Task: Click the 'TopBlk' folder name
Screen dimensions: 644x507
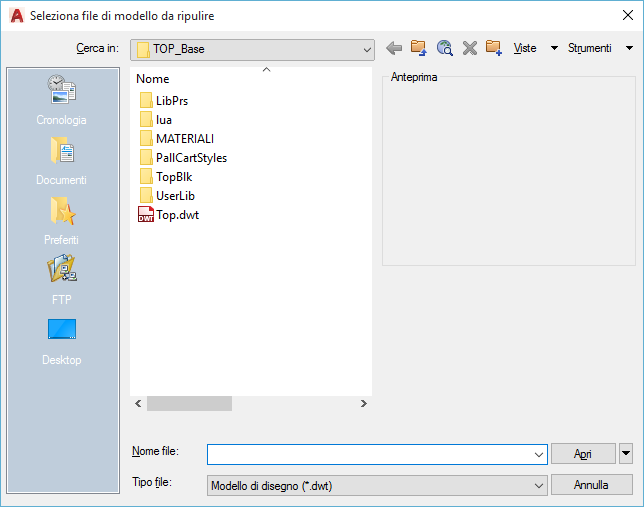Action: coord(174,177)
